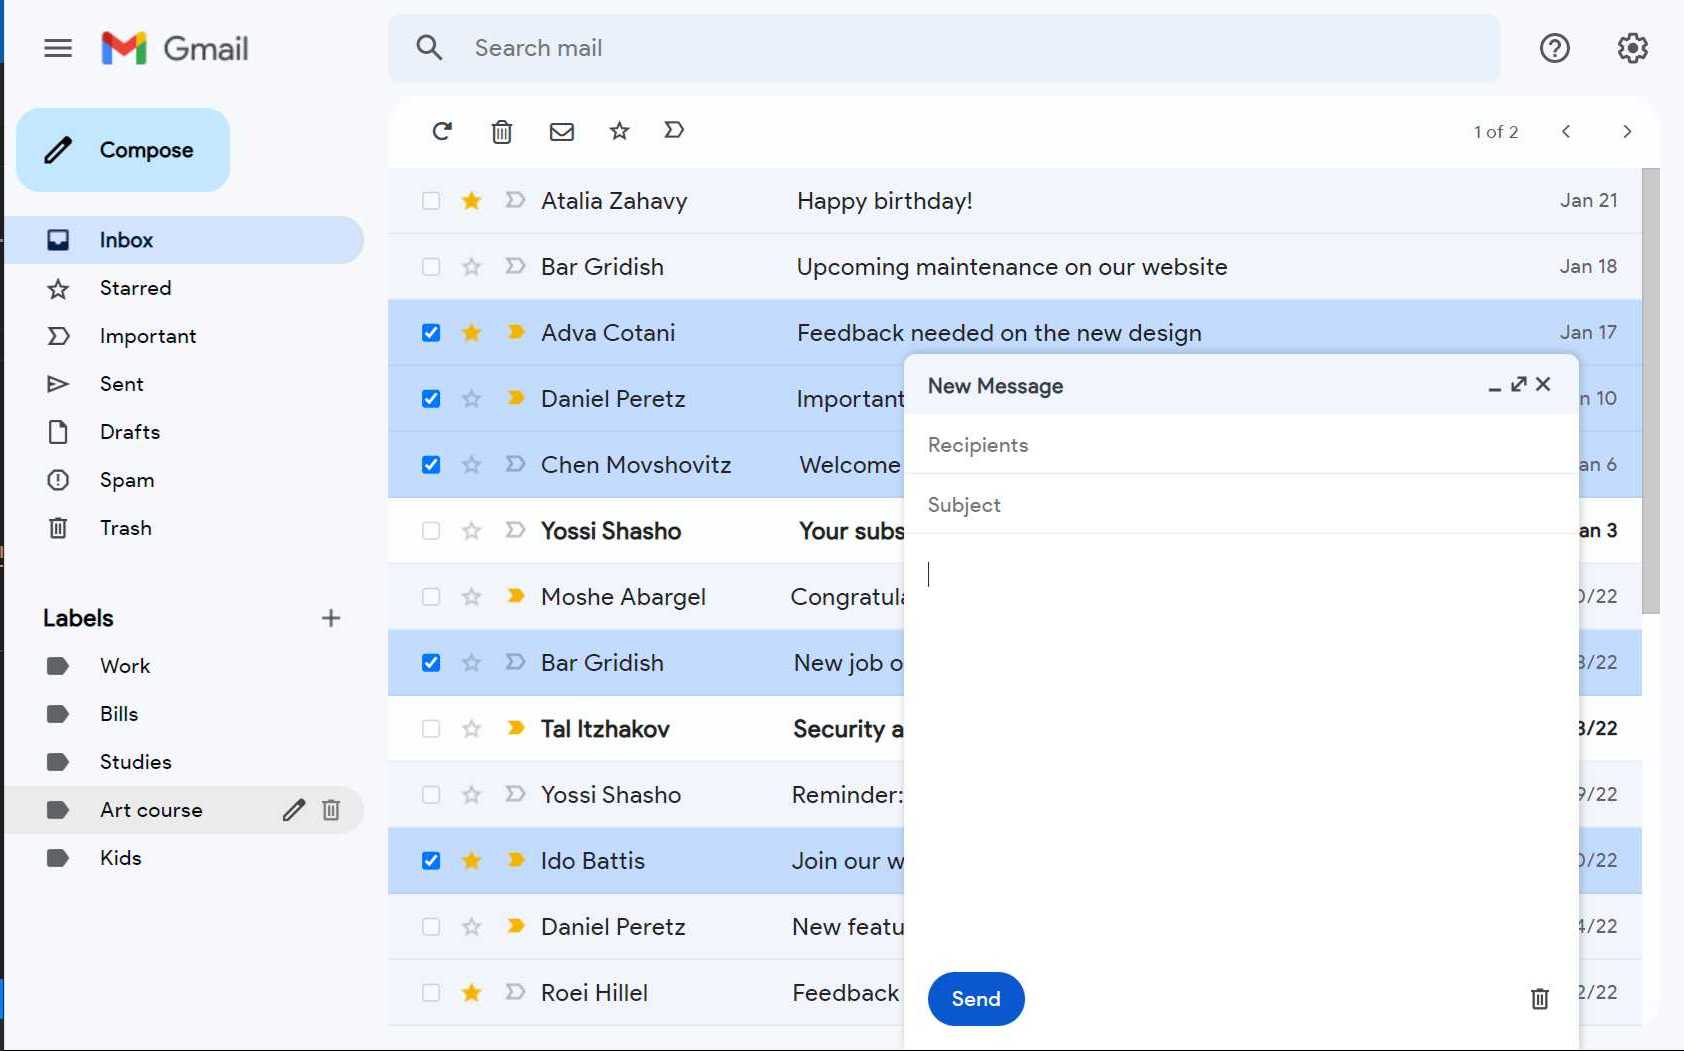
Task: Click the Recipients field
Action: coord(1241,445)
